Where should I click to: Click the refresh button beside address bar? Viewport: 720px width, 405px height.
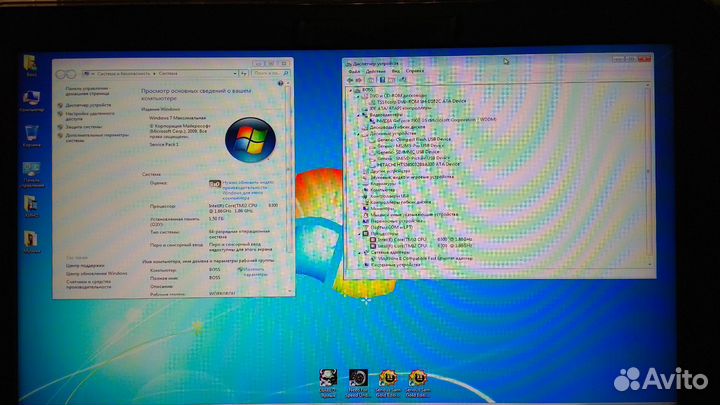coord(244,73)
